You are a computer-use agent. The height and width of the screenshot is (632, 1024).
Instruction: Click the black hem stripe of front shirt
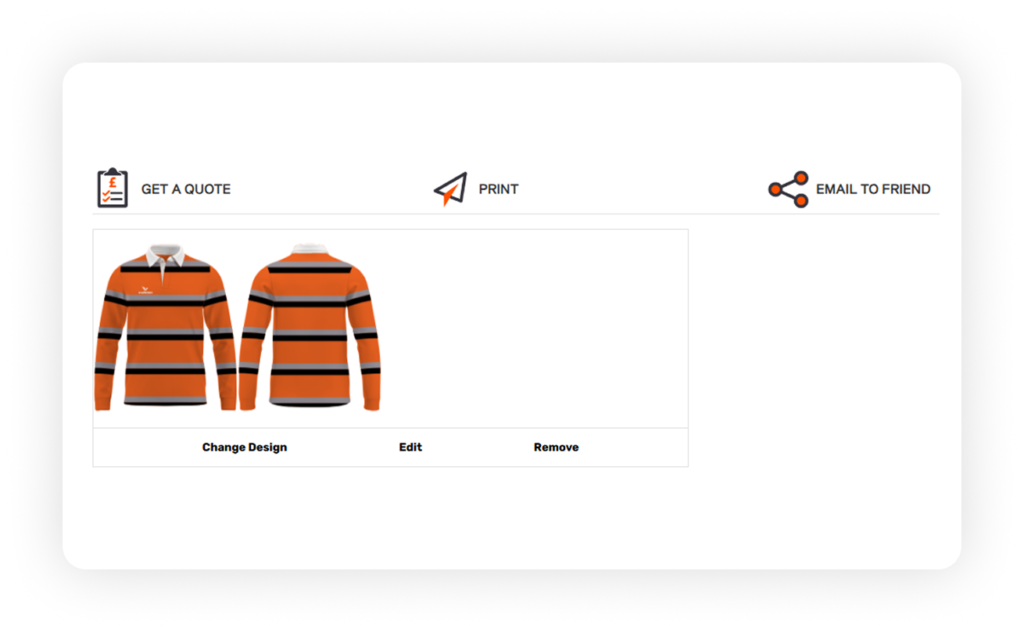point(165,403)
